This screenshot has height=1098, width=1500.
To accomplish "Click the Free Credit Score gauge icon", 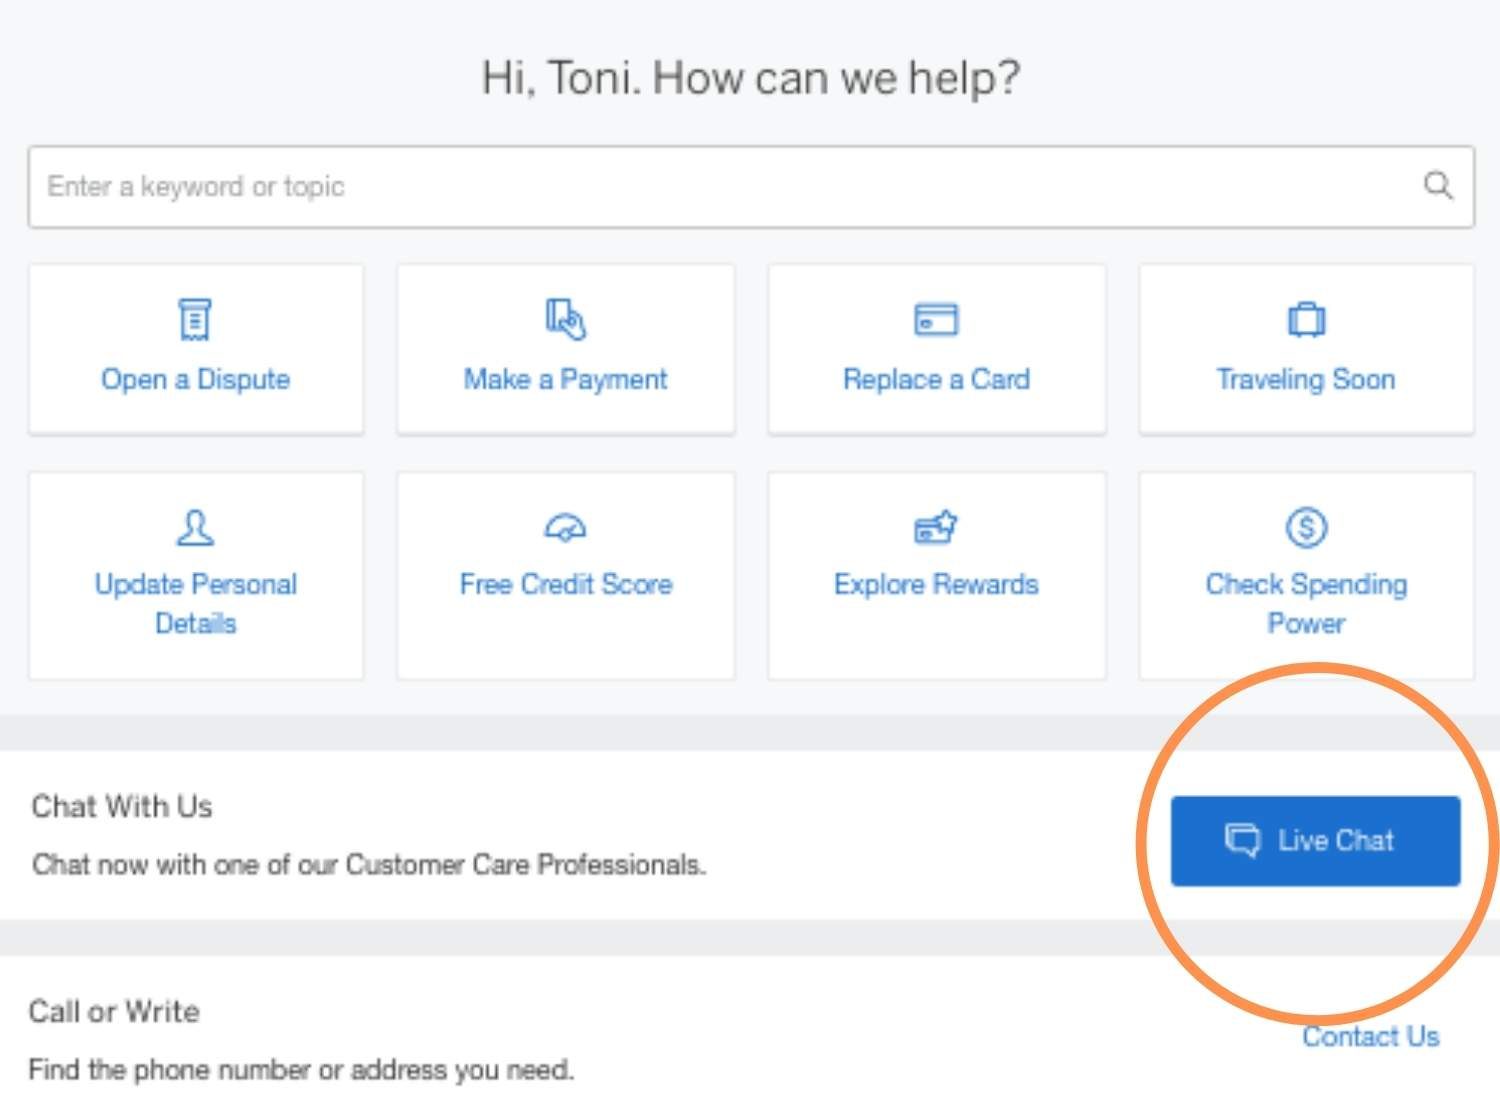I will pyautogui.click(x=565, y=527).
